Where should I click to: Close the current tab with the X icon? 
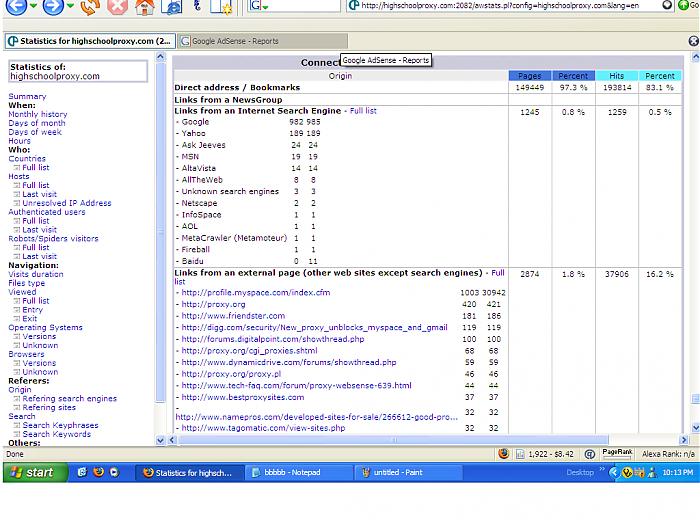(693, 41)
